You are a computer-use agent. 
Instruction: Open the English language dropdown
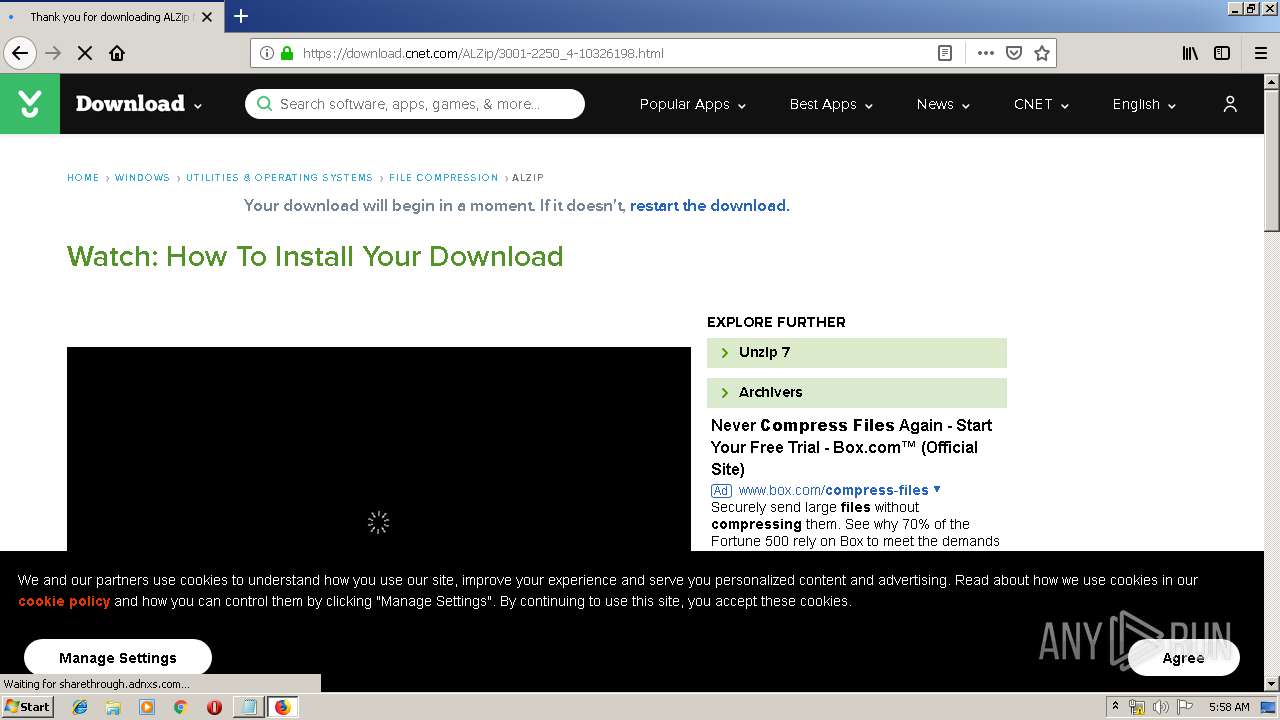tap(1144, 104)
